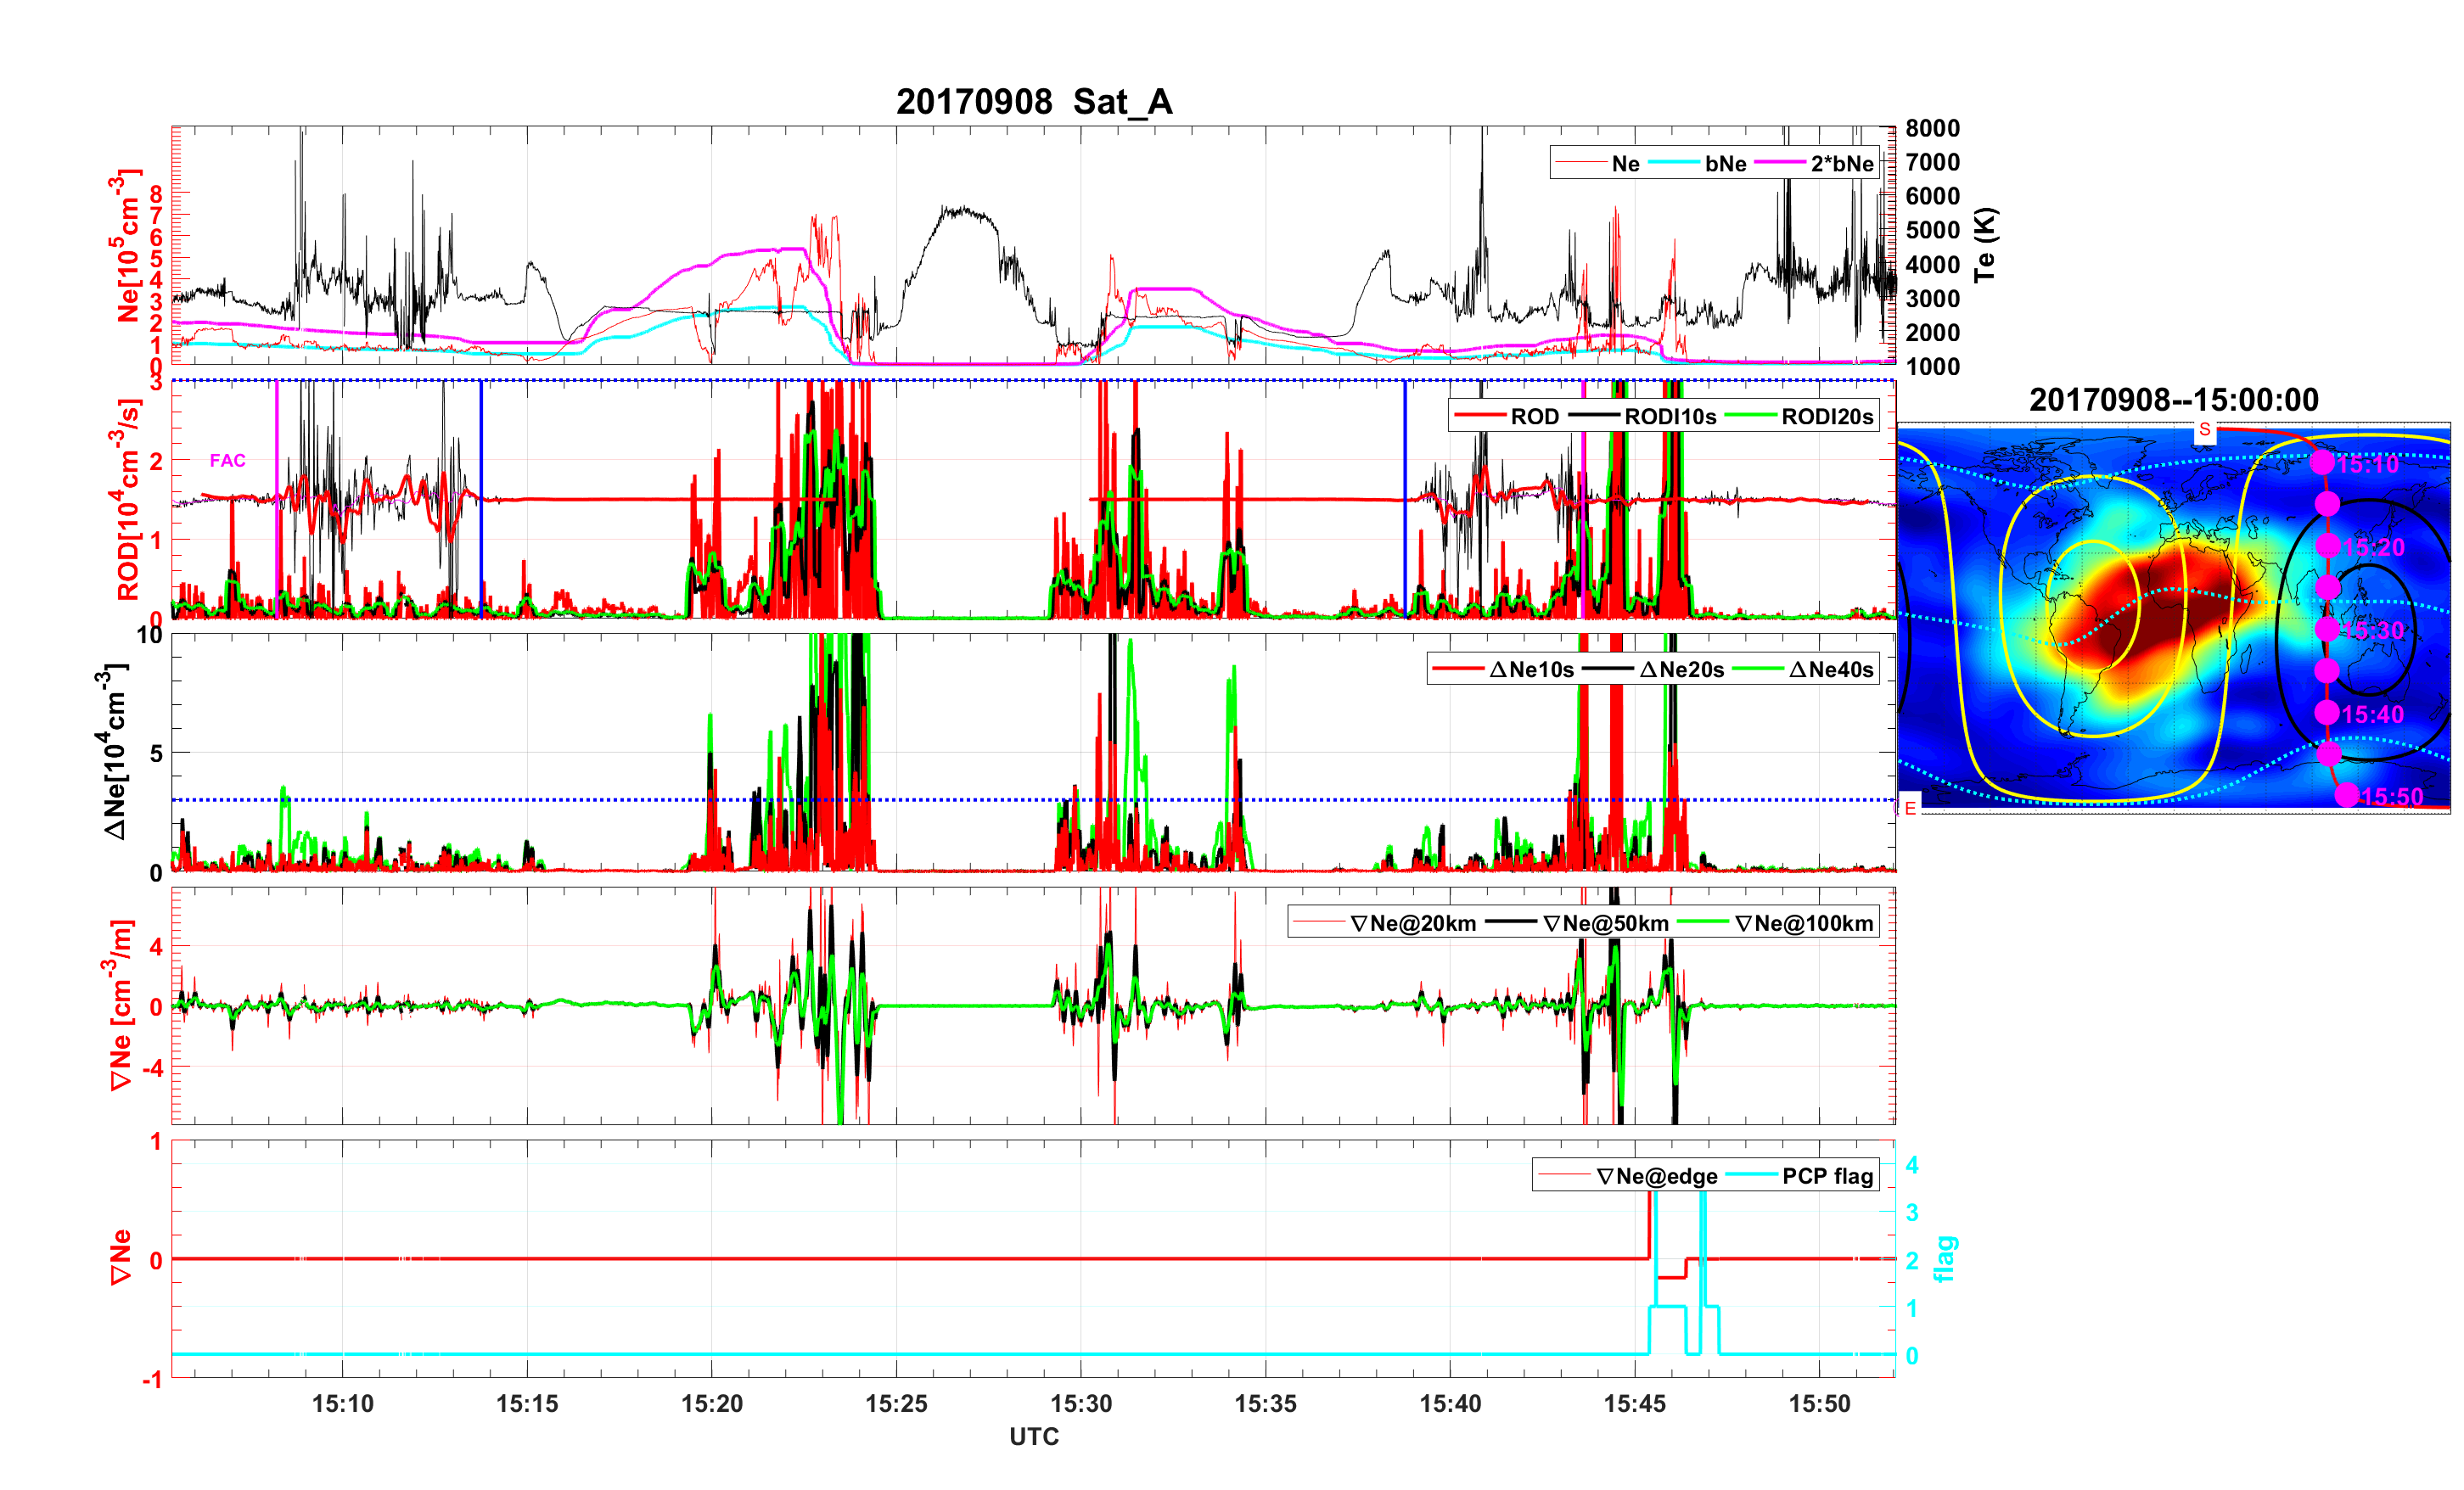
Task: Click the plot title 20170908 Sat_A
Action: tap(1033, 102)
